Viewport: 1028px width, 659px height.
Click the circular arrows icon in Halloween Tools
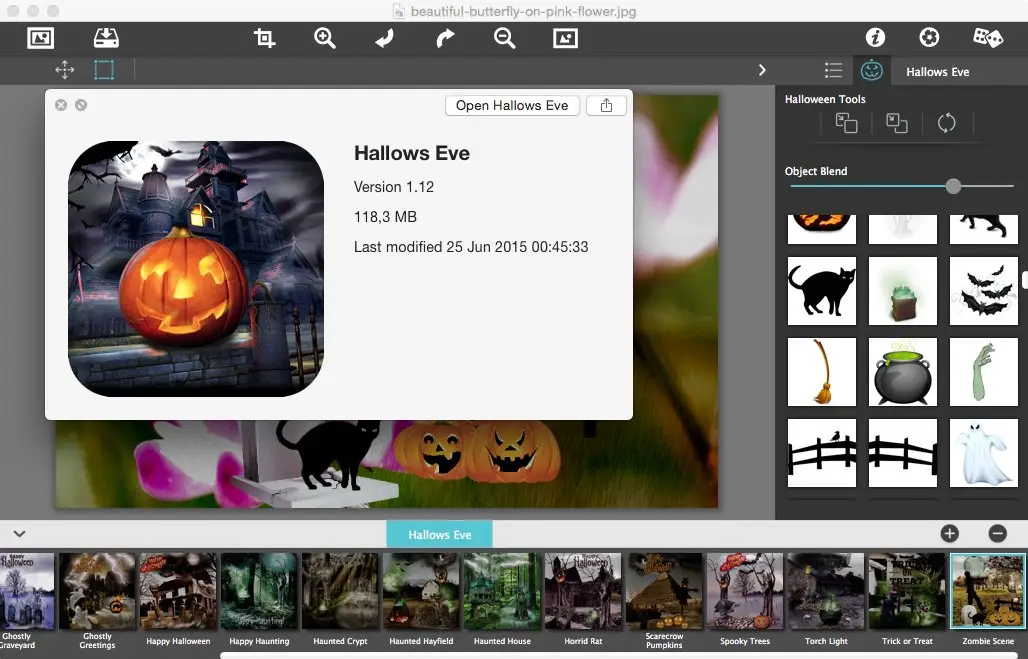pyautogui.click(x=946, y=123)
